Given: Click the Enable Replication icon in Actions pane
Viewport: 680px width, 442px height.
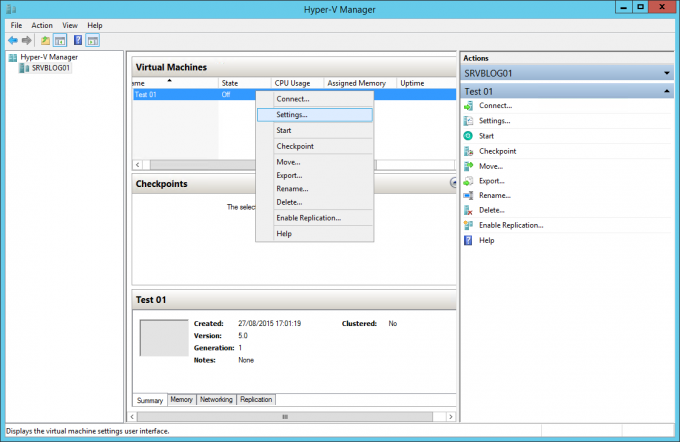Looking at the screenshot, I should (468, 225).
